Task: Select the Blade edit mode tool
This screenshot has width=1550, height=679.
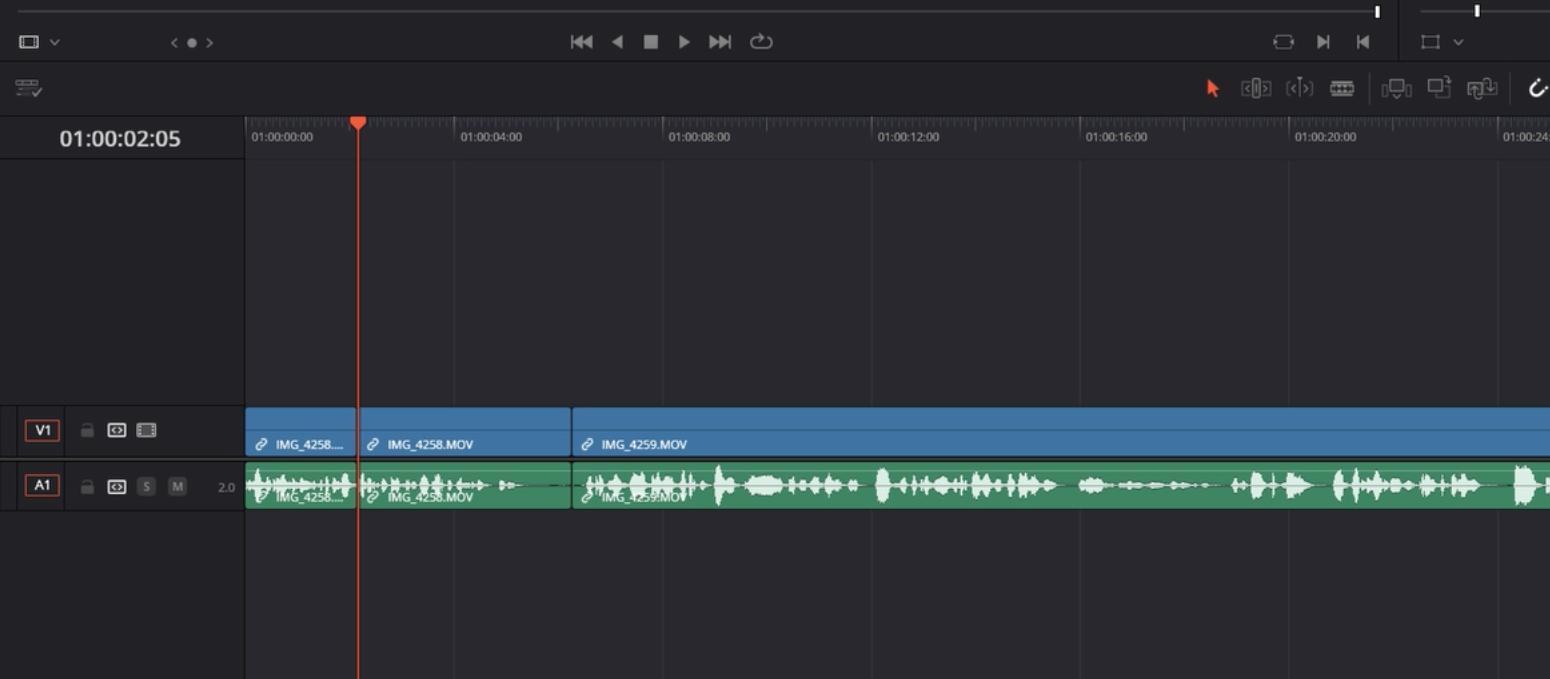Action: tap(1342, 89)
